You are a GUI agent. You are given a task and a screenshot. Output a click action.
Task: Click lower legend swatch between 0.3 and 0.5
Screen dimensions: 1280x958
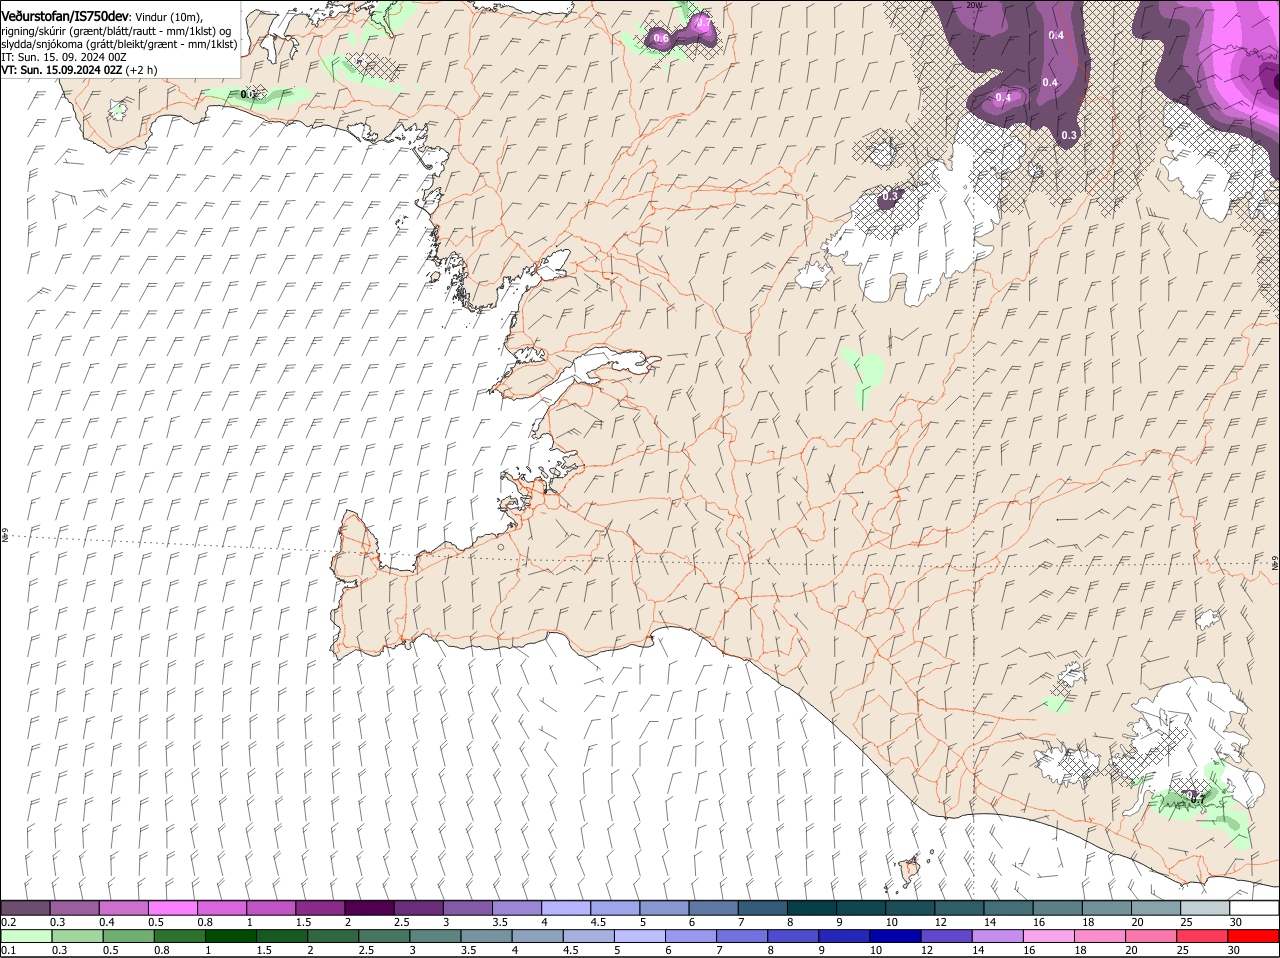[78, 936]
